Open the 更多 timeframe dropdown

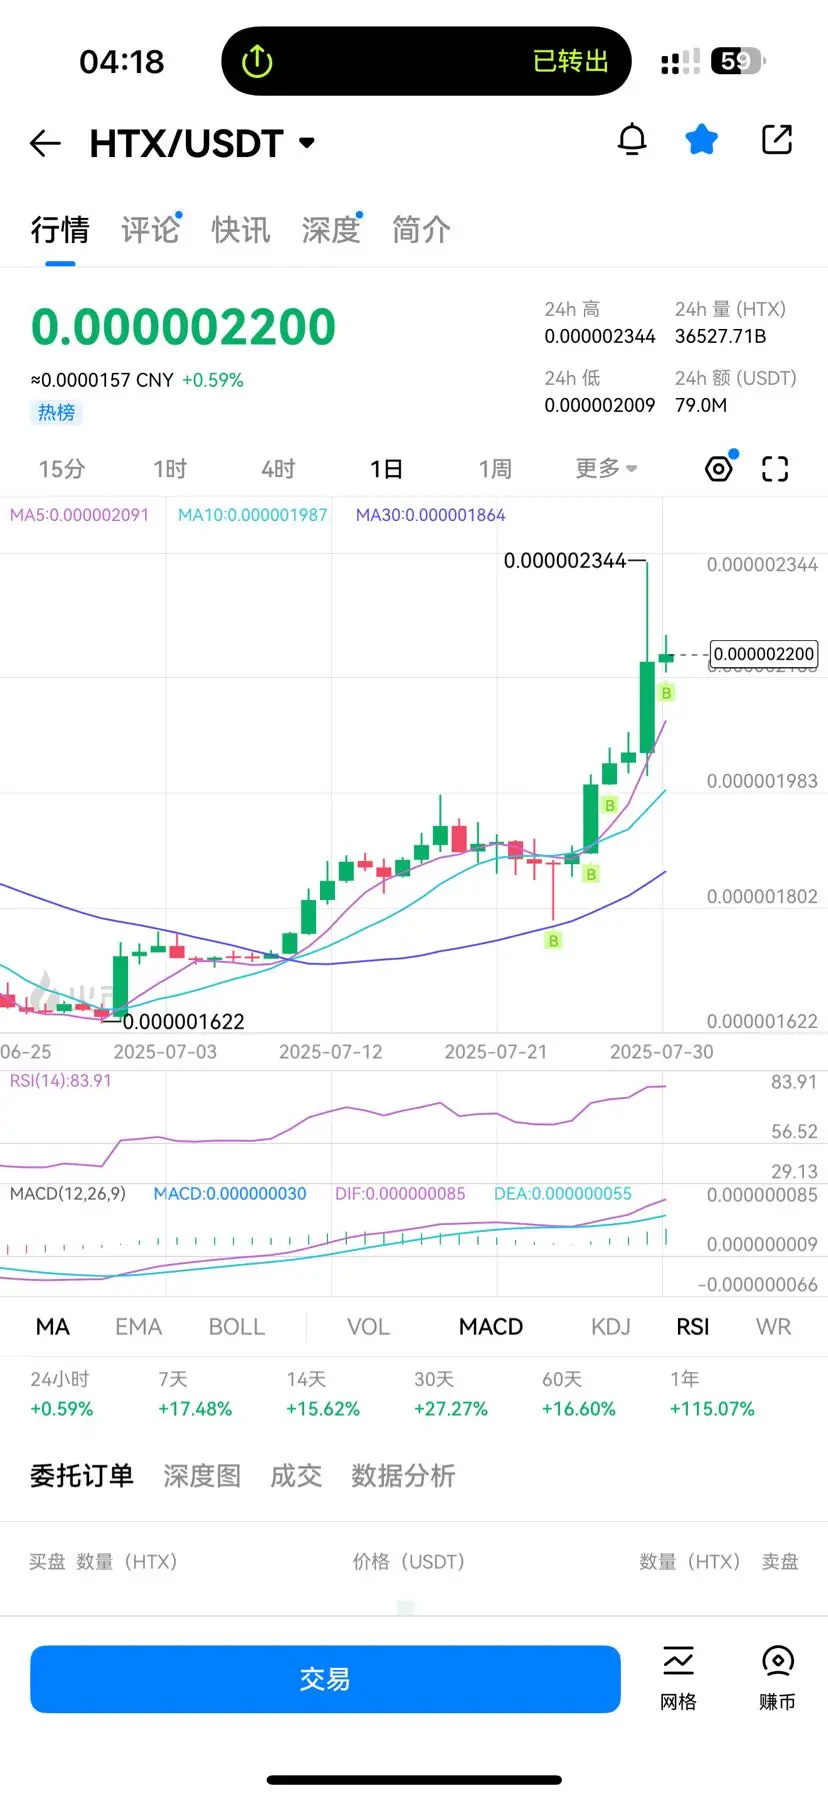(606, 468)
